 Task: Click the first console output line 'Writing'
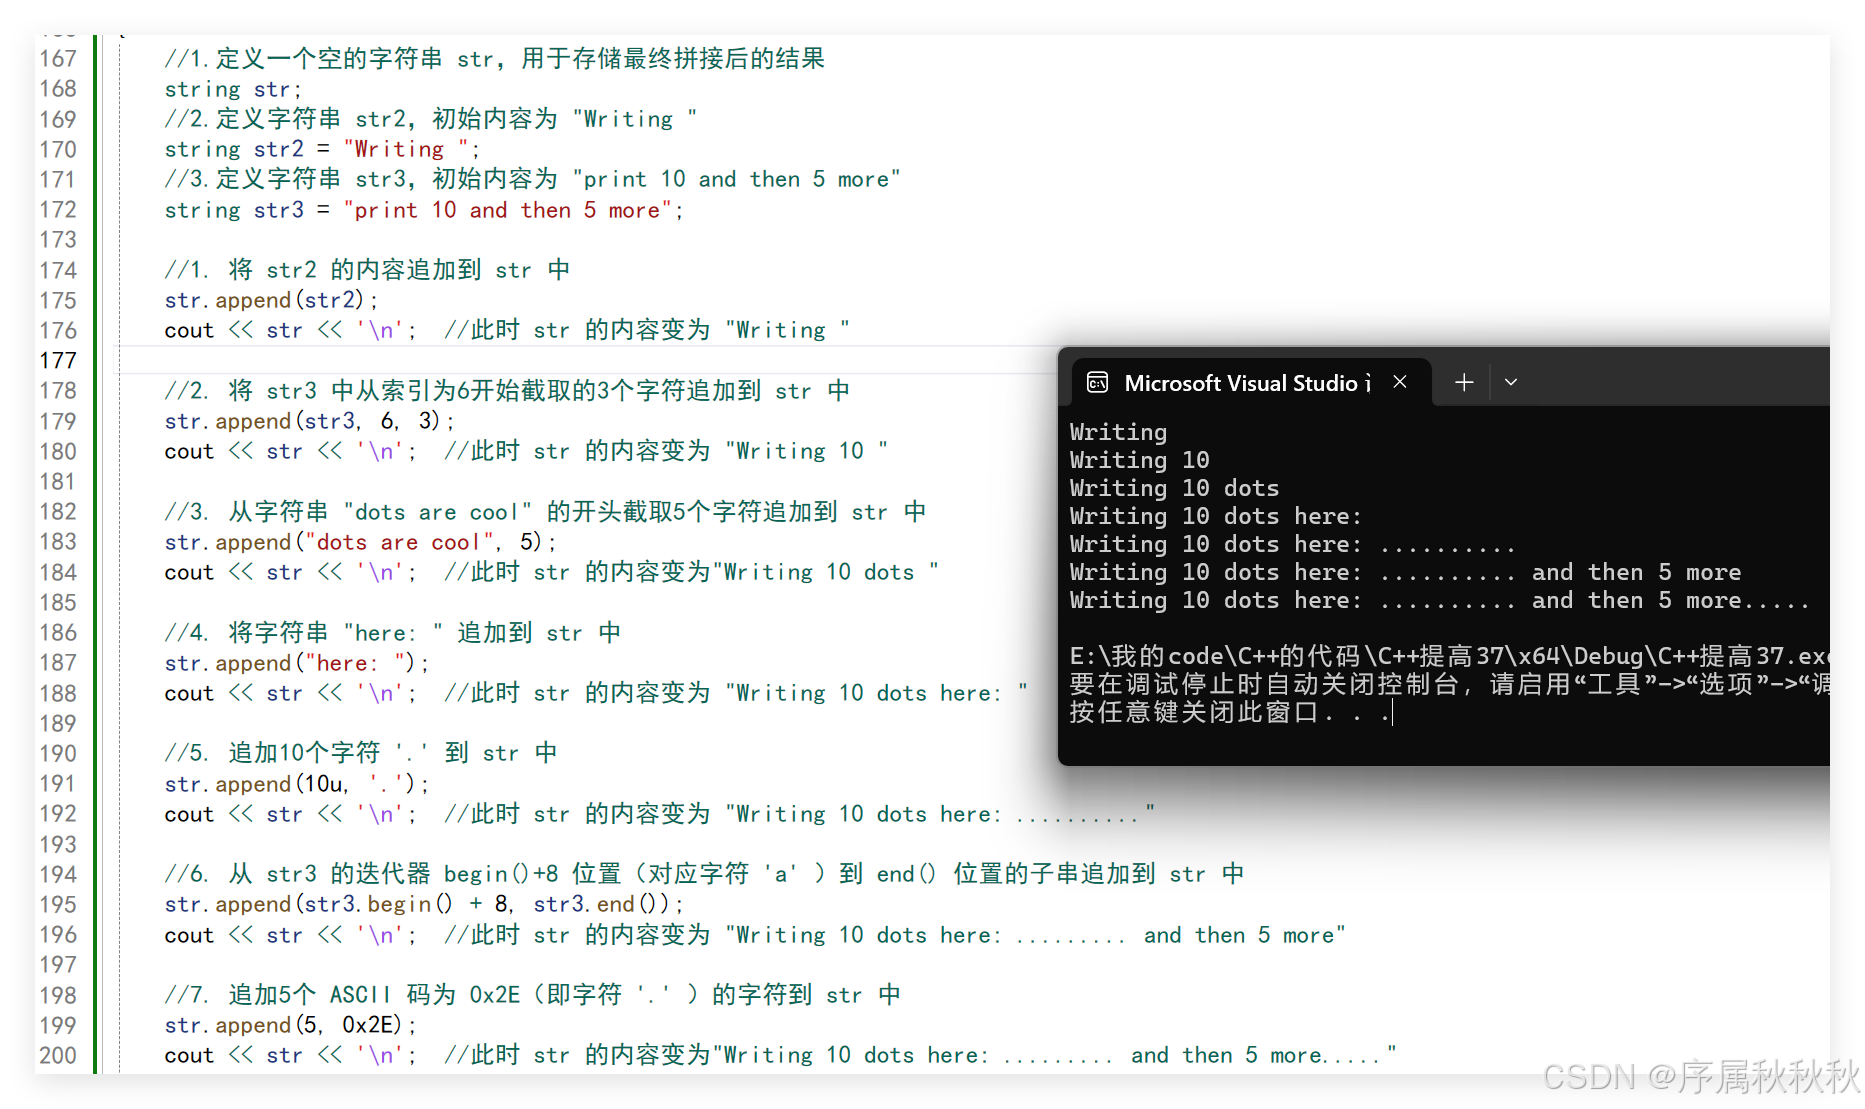click(1118, 432)
